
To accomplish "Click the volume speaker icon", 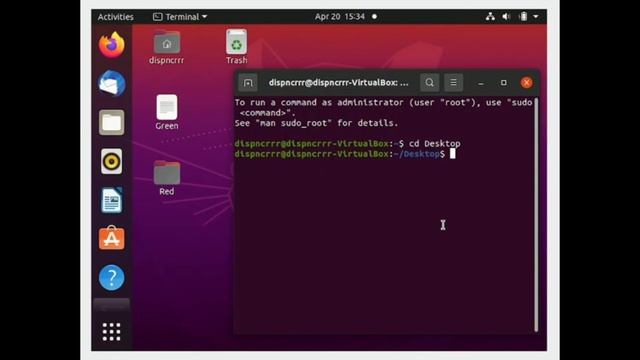I will coord(506,17).
